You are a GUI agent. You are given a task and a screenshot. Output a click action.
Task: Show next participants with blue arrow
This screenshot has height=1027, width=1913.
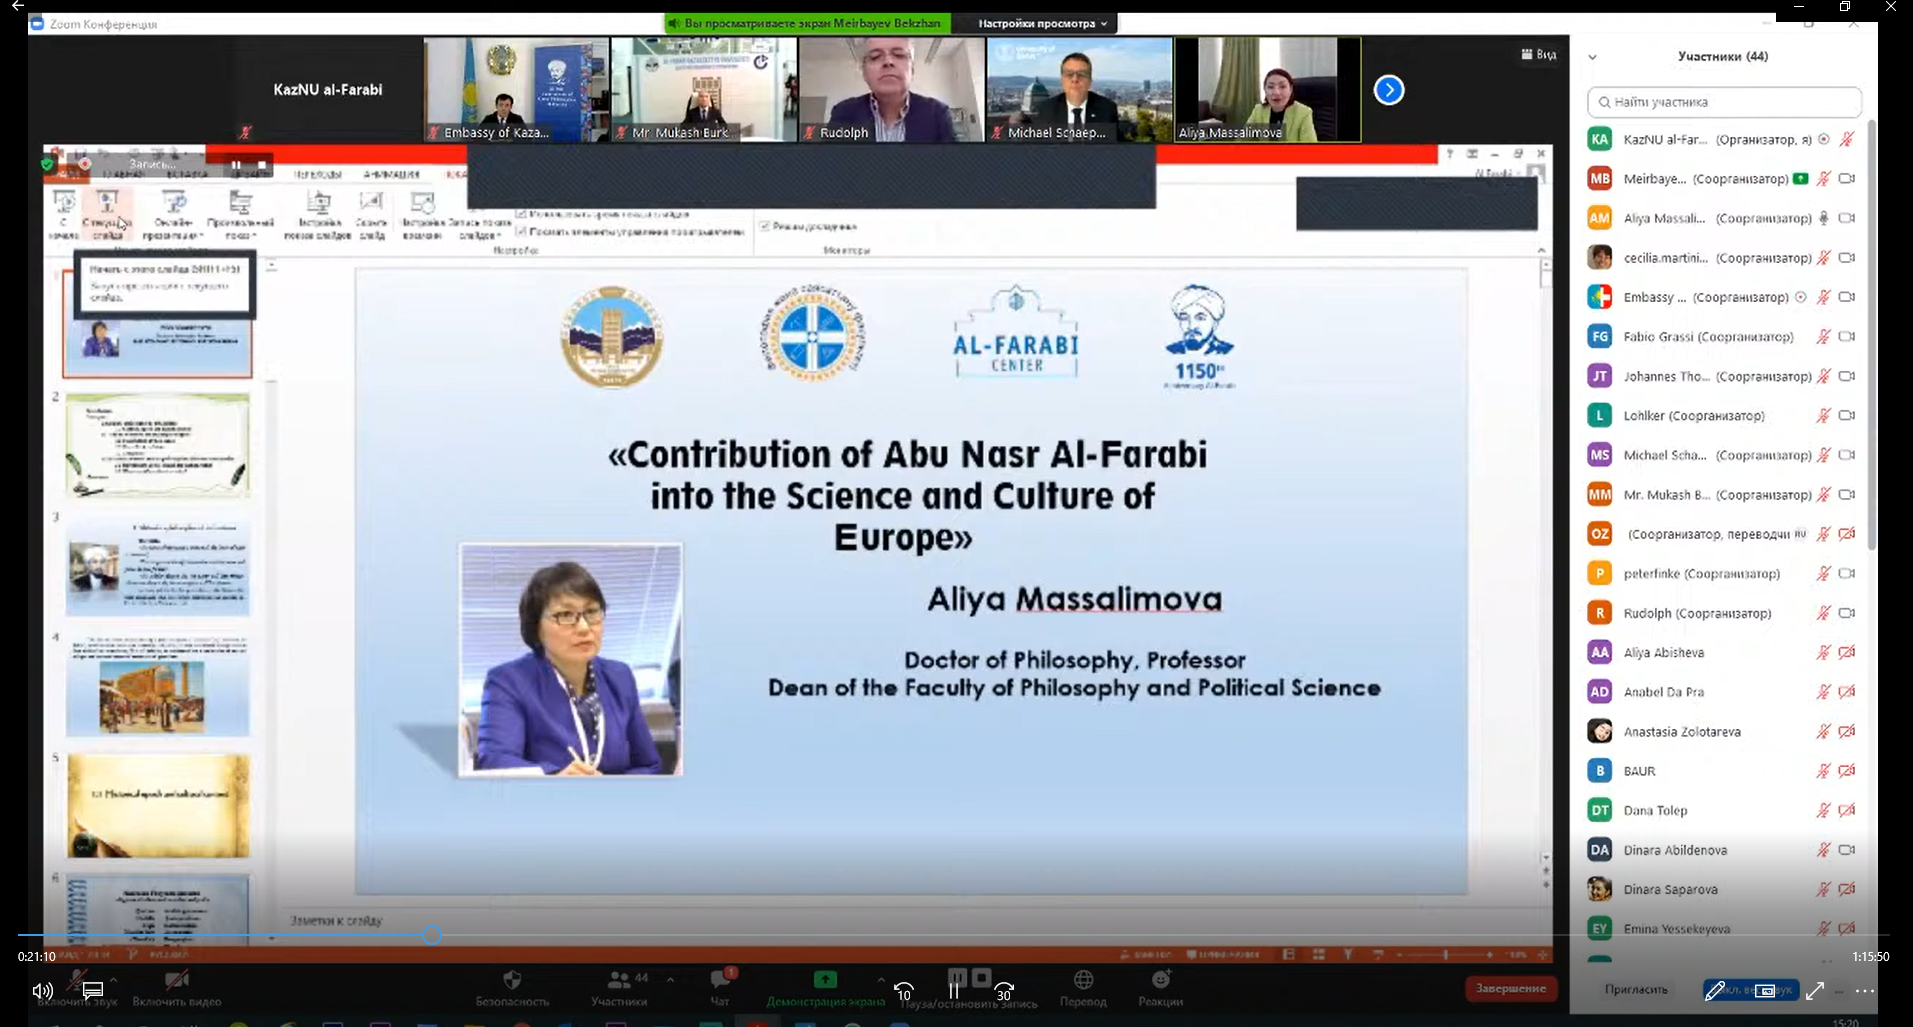tap(1388, 90)
